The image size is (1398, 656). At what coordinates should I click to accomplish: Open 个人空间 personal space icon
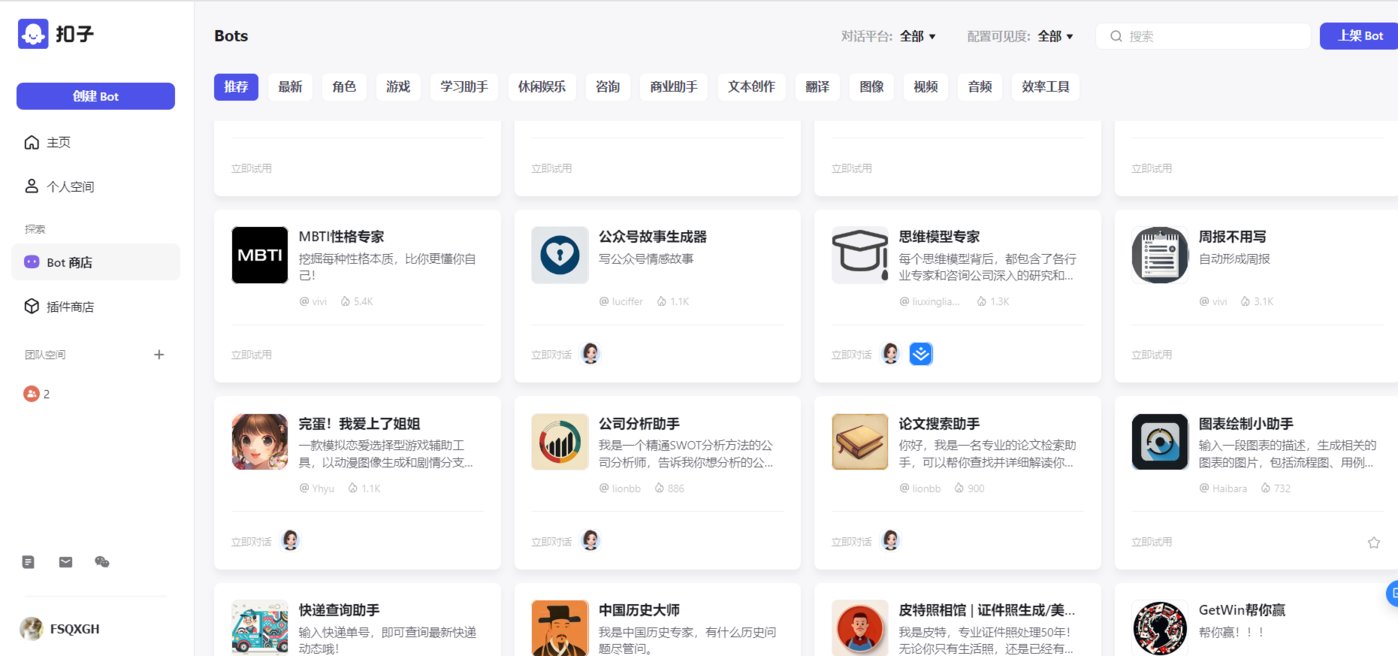click(x=31, y=187)
